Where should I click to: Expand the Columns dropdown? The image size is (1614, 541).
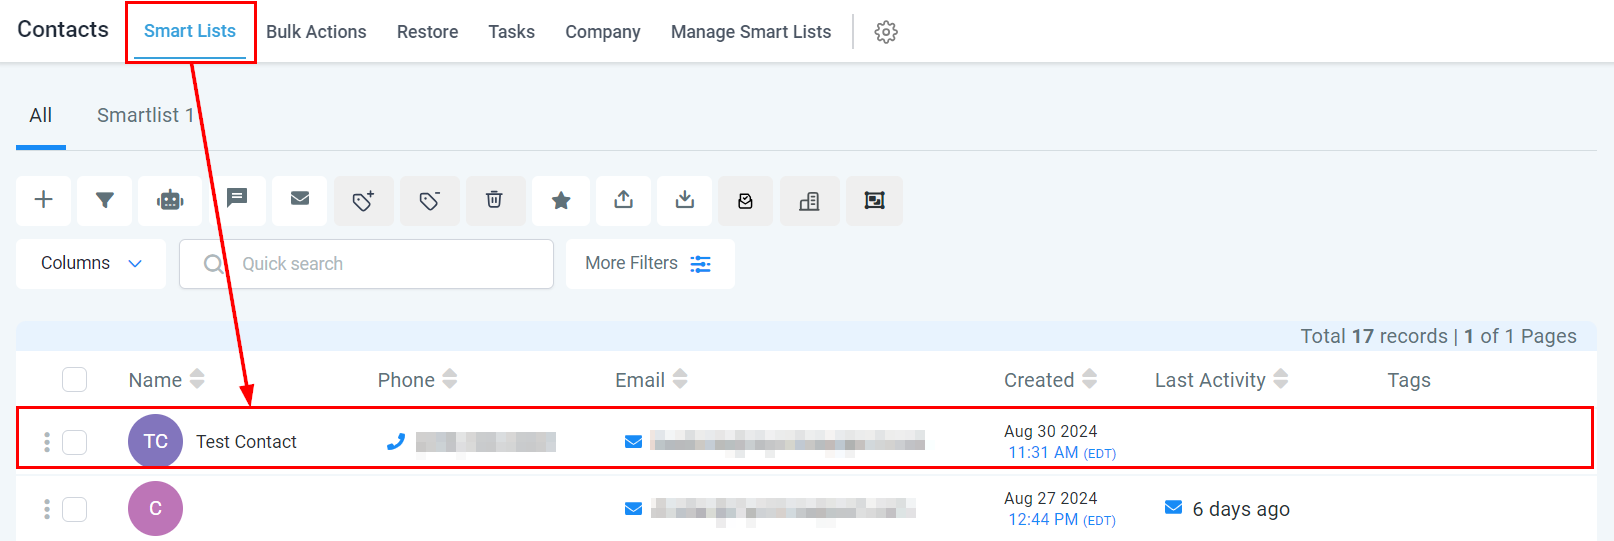coord(91,264)
